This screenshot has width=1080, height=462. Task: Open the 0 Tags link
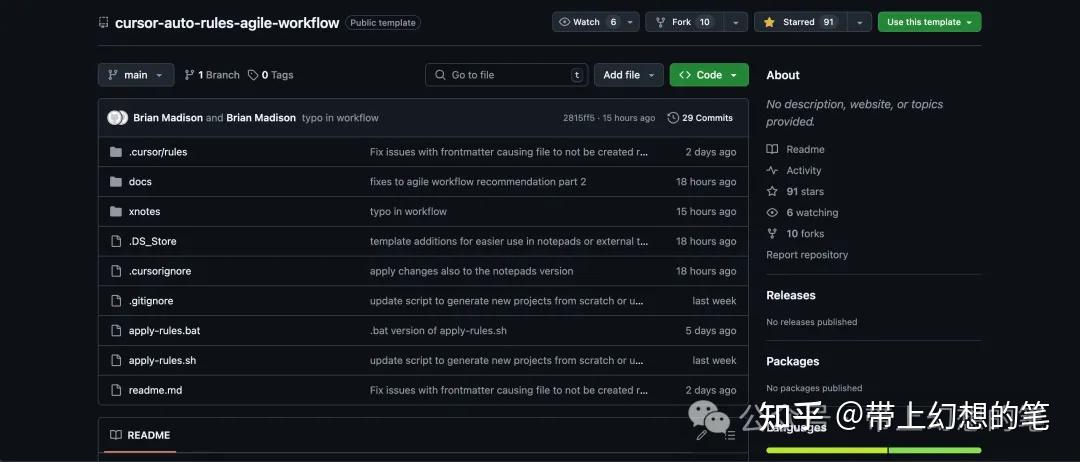(x=271, y=75)
